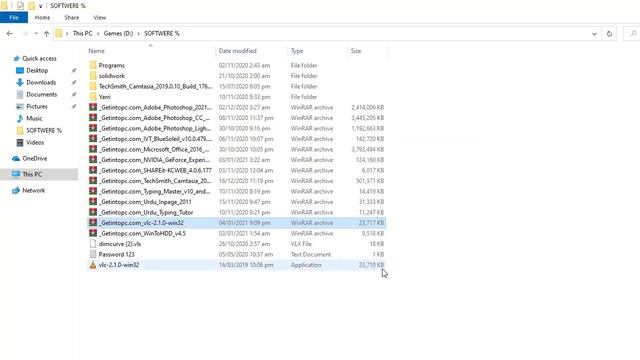
Task: Click New folder icon in title bar
Action: pos(31,6)
